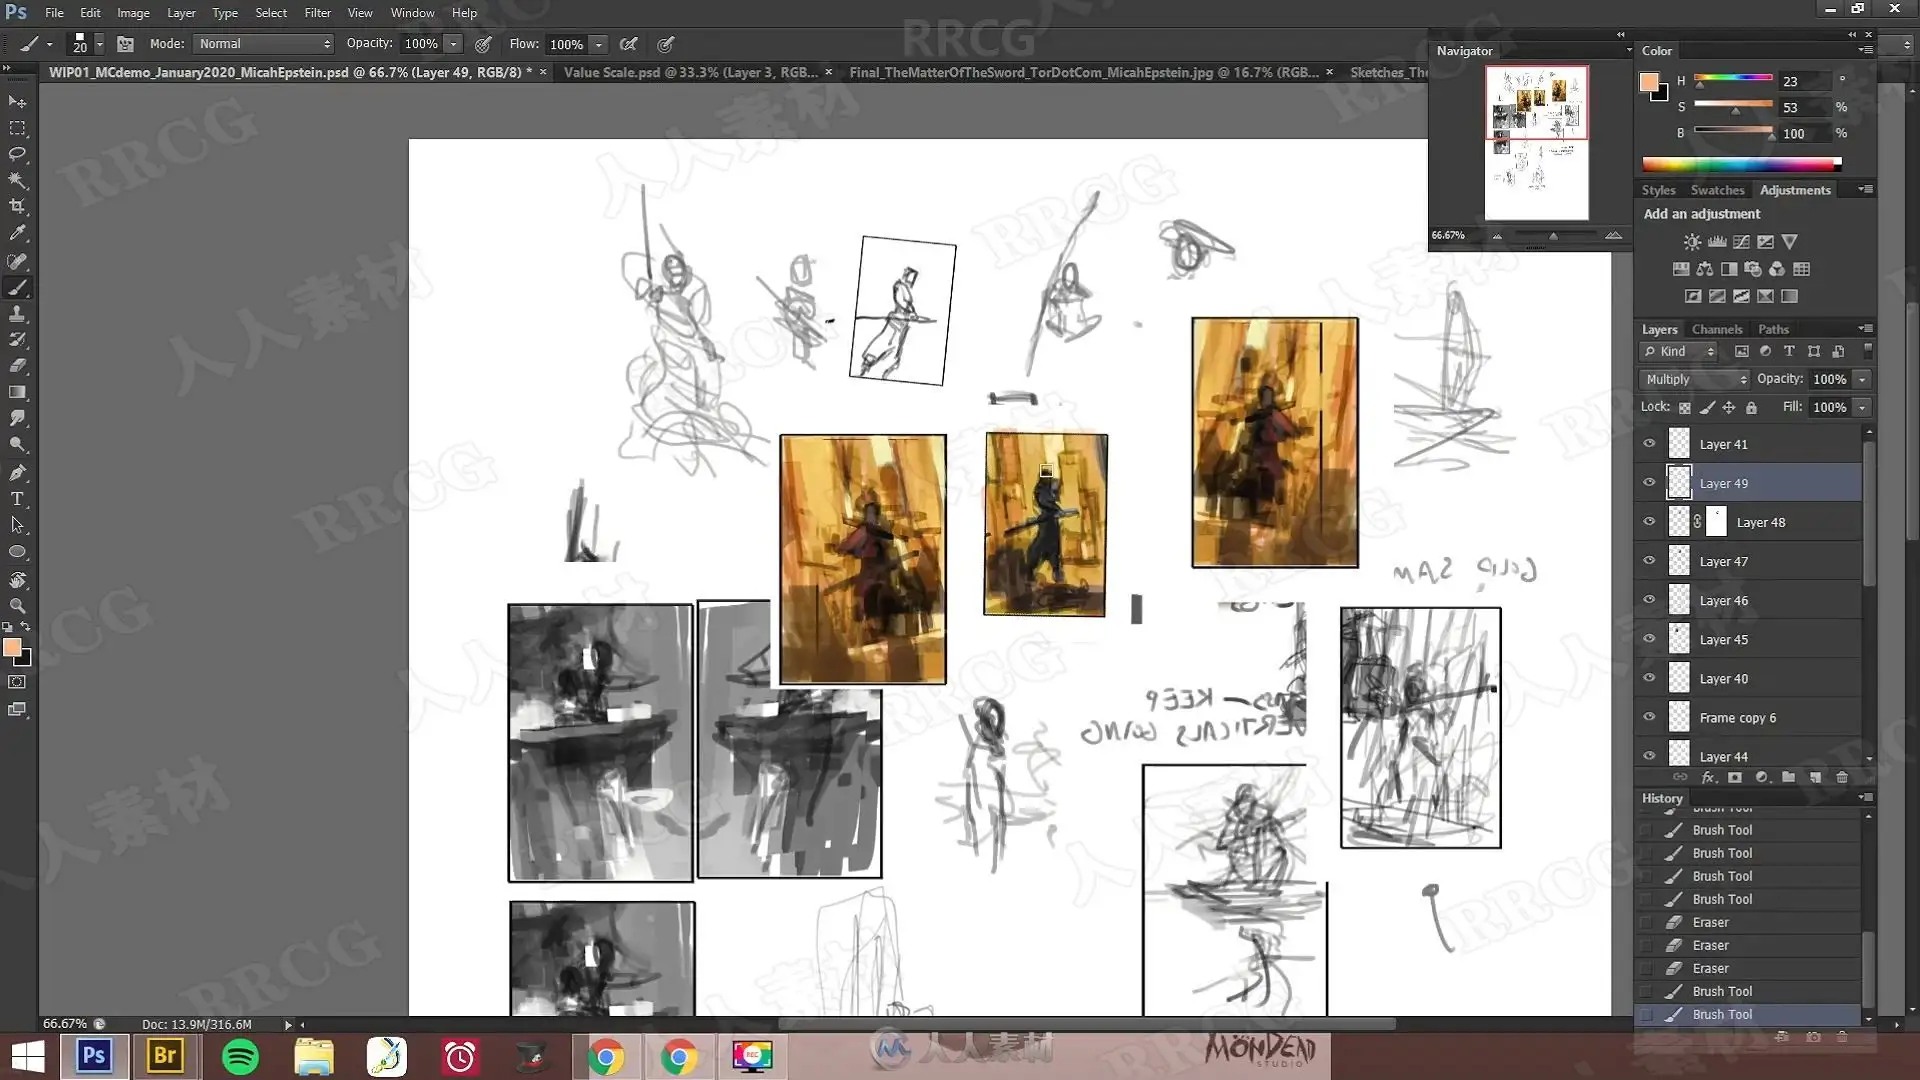Open the Filter menu
1920x1080 pixels.
pyautogui.click(x=317, y=13)
